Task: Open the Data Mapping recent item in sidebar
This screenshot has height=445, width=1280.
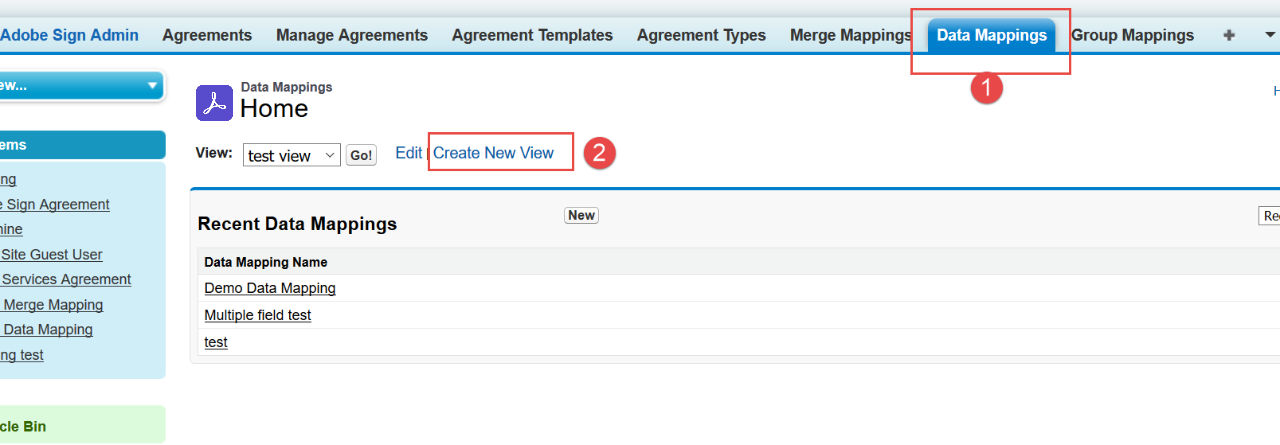Action: point(46,329)
